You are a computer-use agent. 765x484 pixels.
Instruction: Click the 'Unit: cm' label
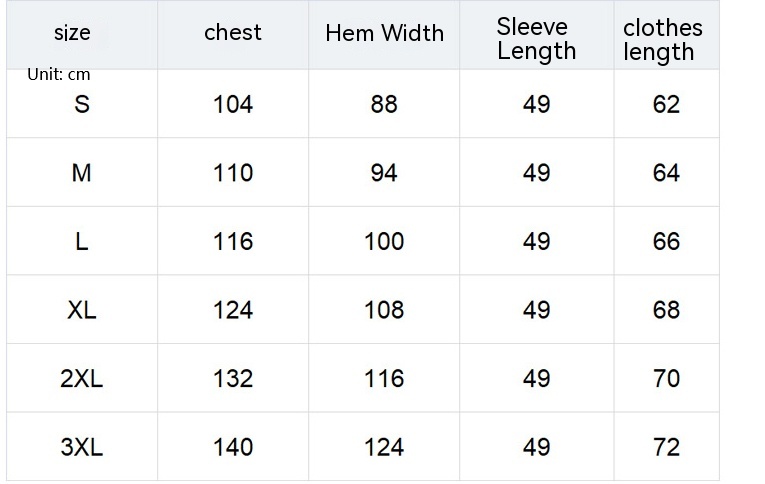tap(59, 75)
